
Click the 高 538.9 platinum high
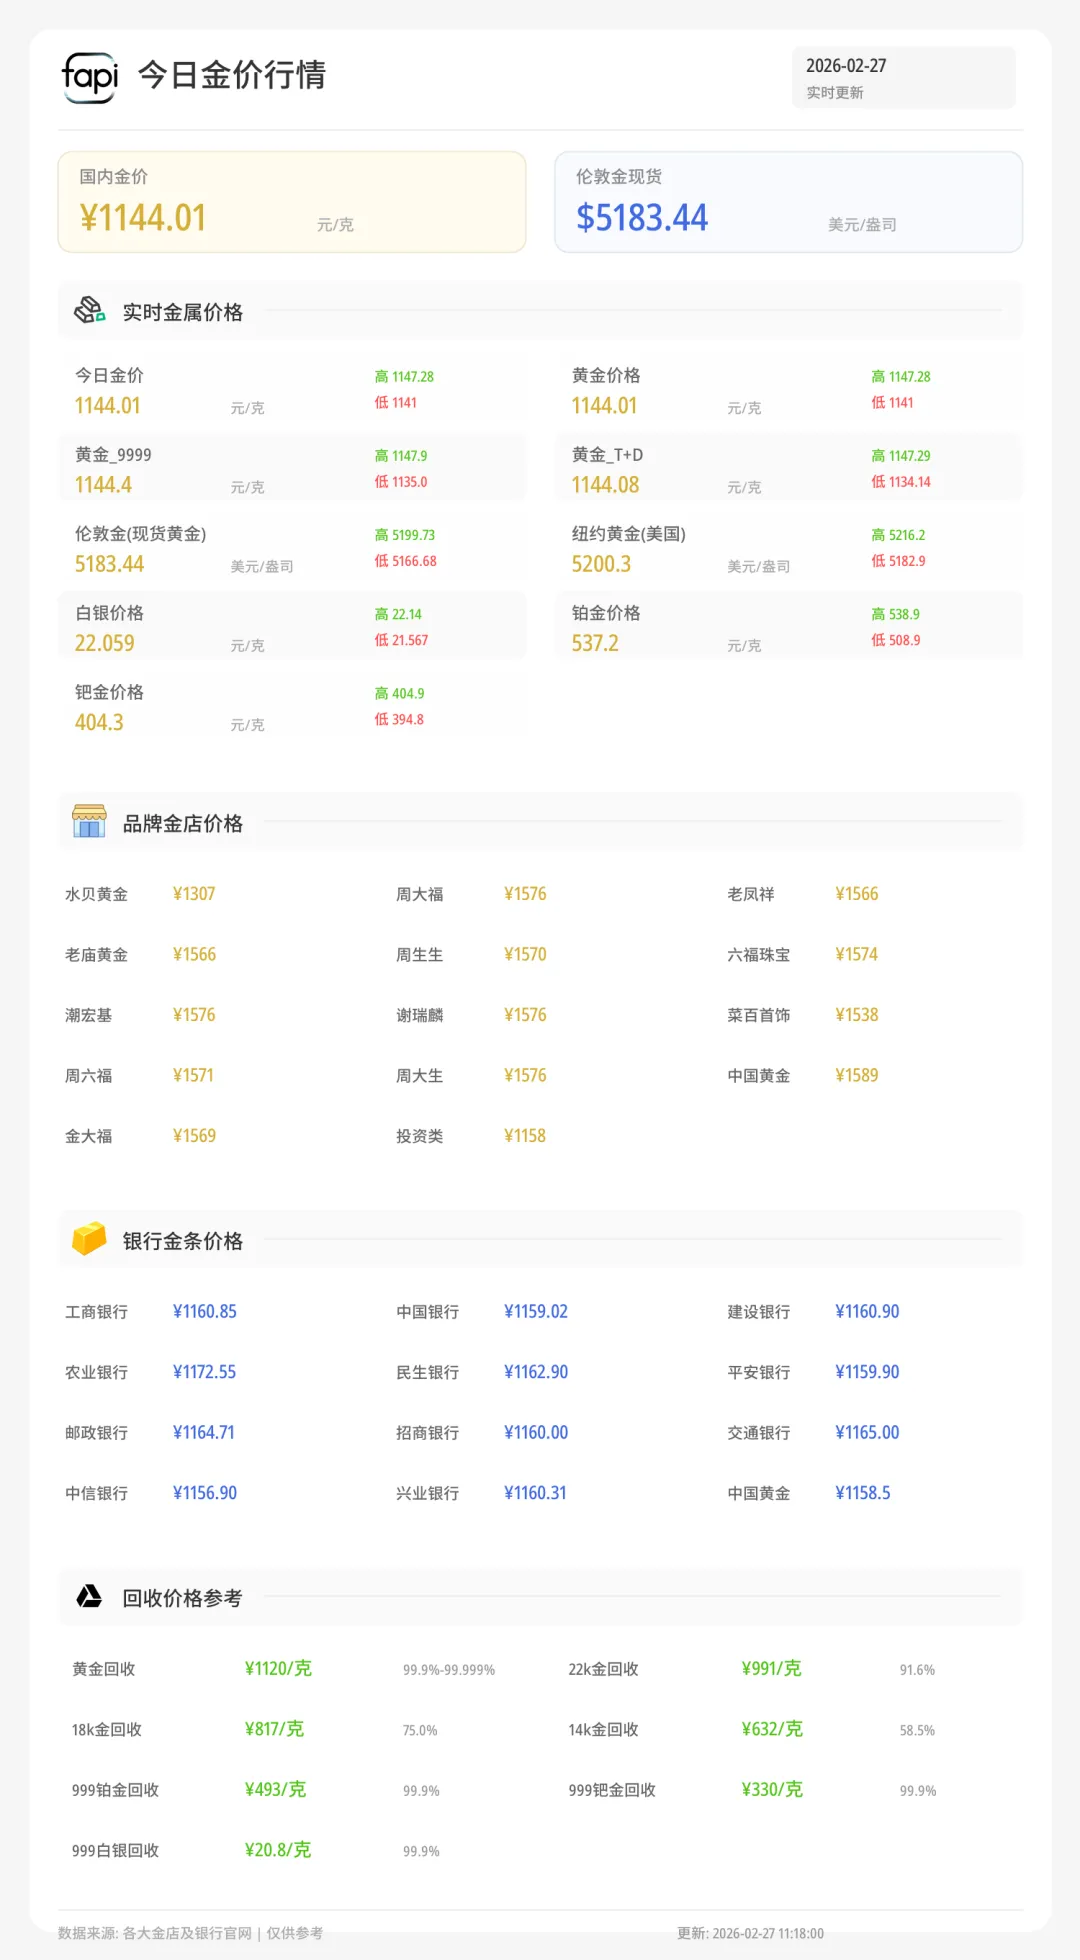pyautogui.click(x=895, y=614)
